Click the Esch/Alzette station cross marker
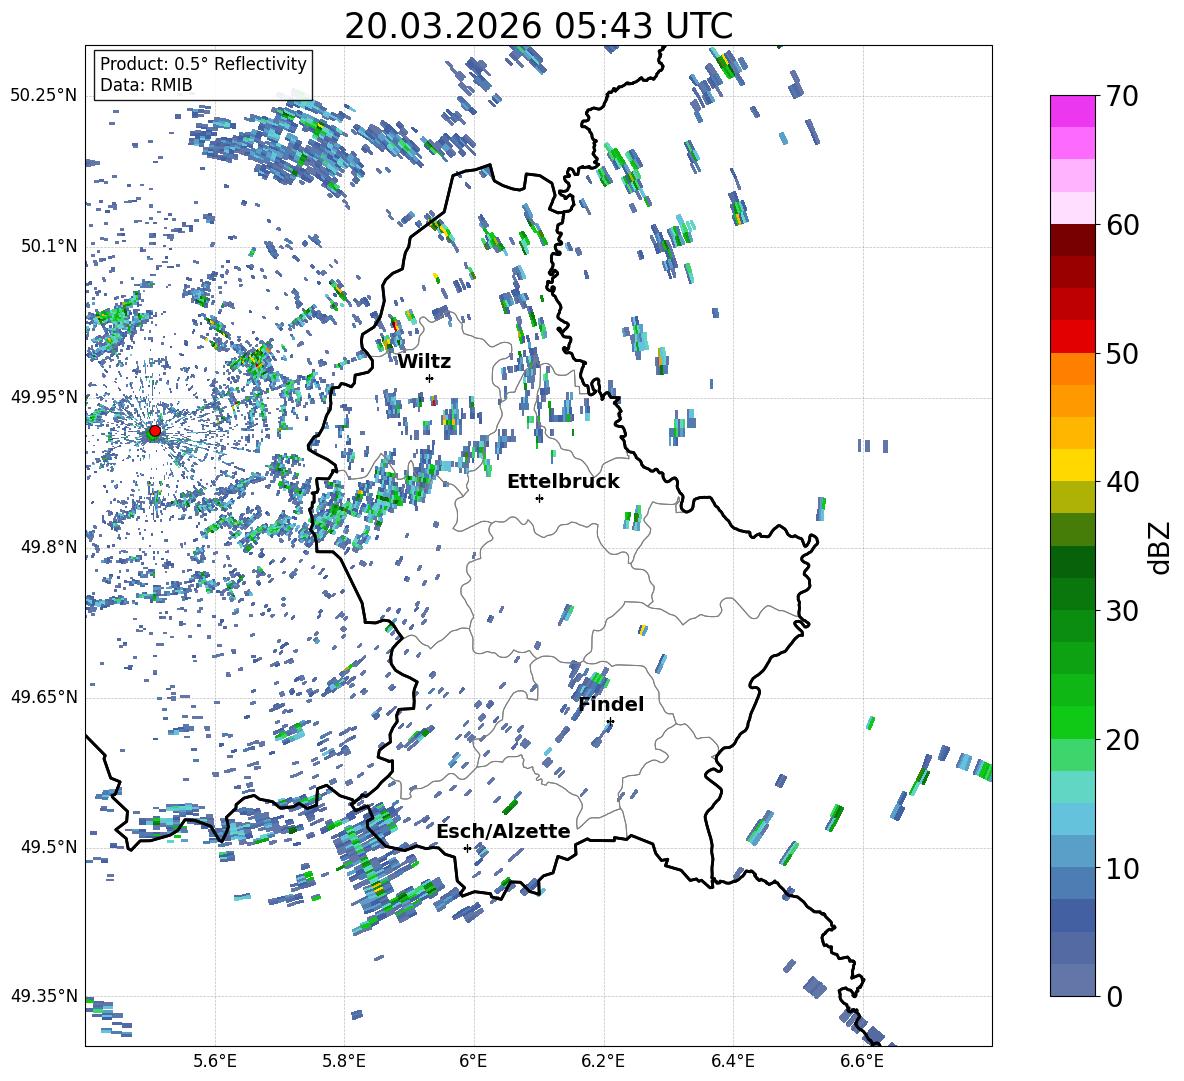The width and height of the screenshot is (1184, 1081). click(x=467, y=848)
